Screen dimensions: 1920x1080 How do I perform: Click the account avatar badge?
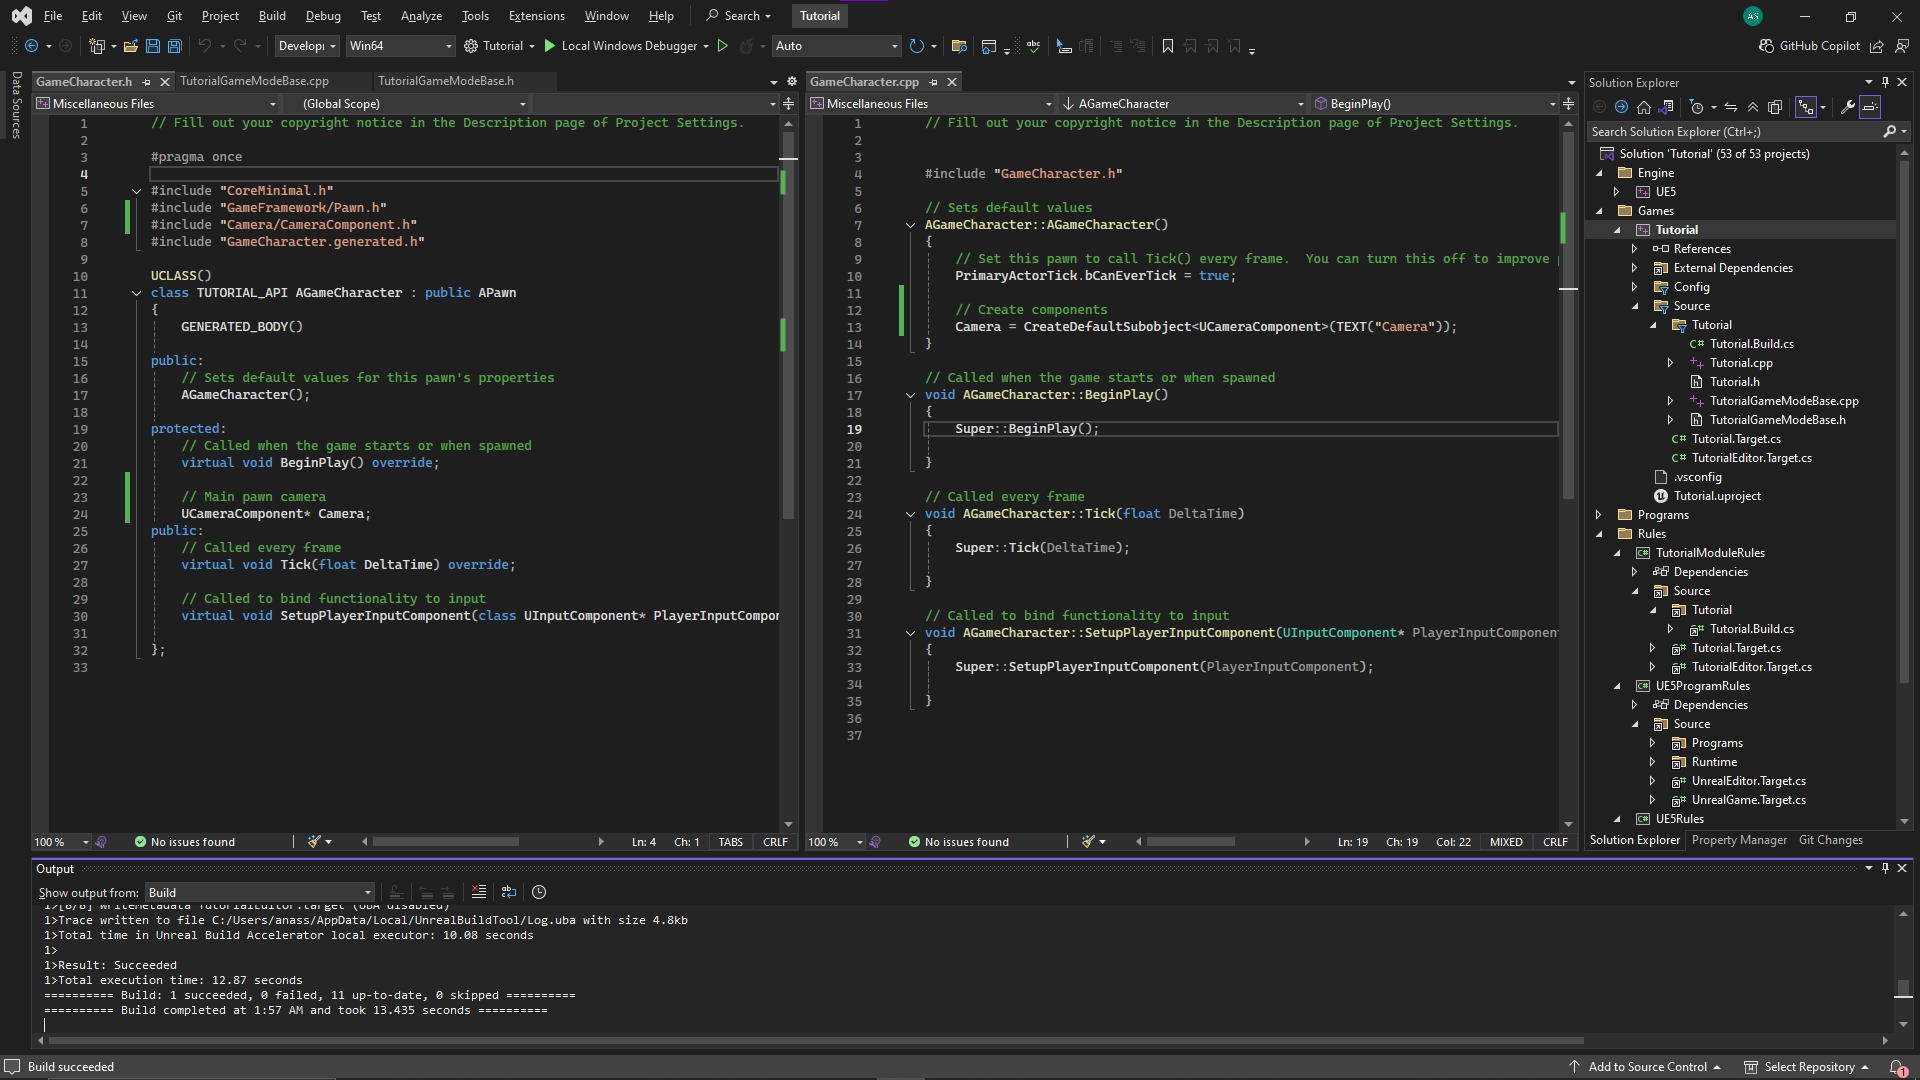click(x=1753, y=16)
